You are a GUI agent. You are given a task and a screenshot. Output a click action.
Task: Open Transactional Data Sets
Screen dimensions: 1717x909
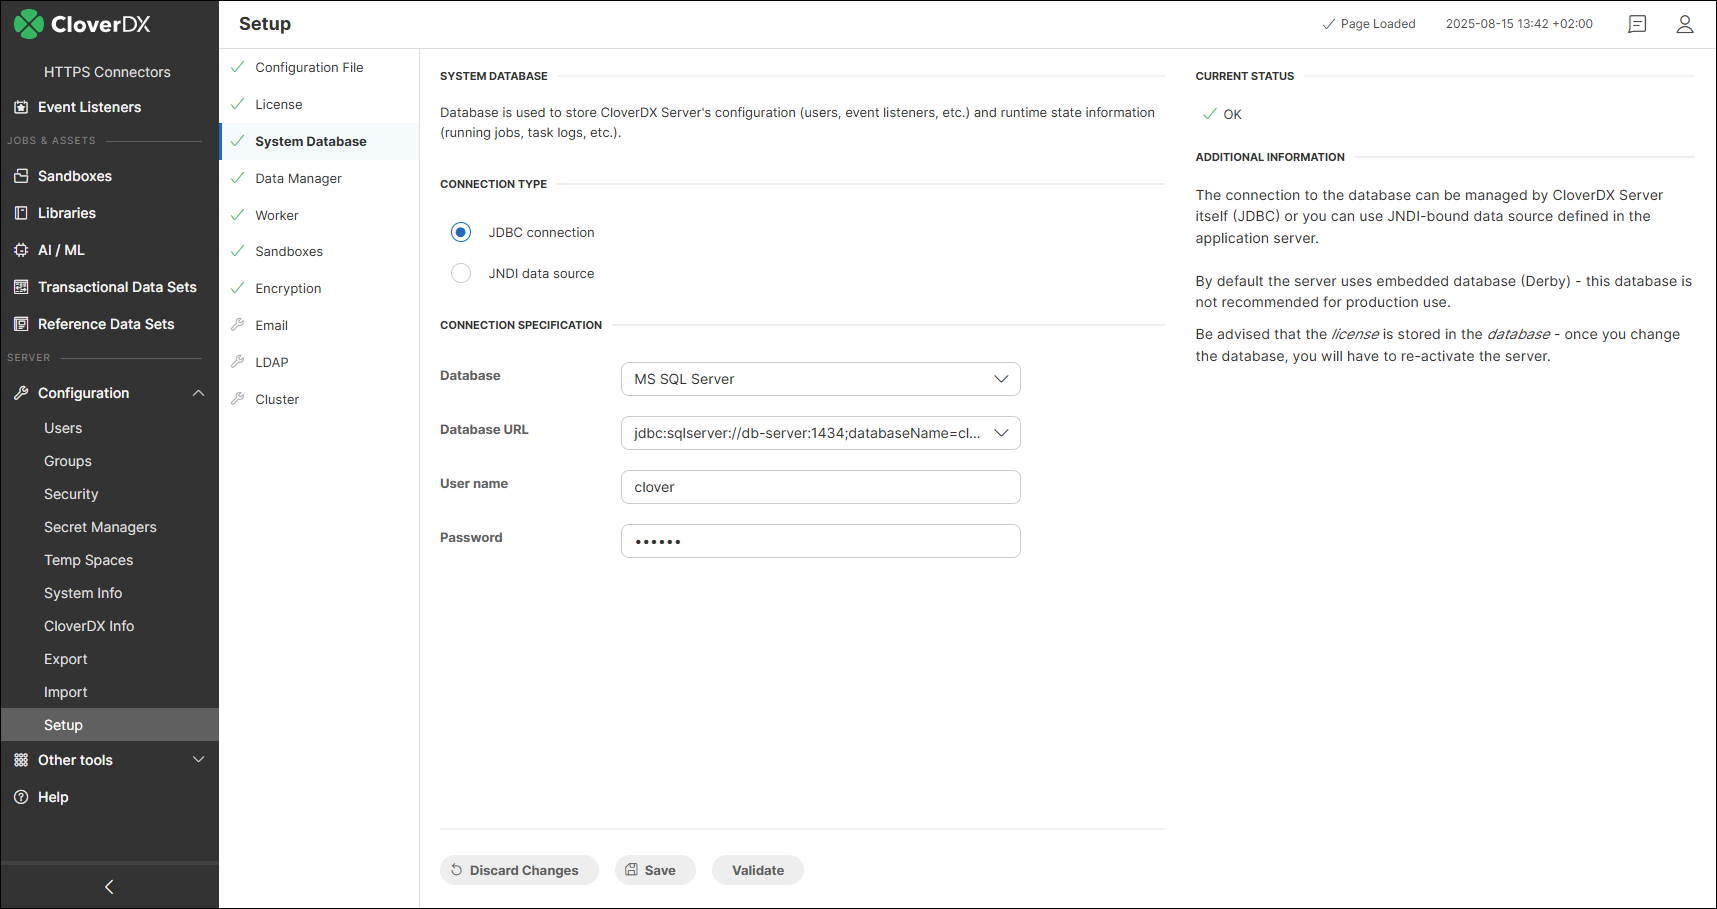click(117, 287)
